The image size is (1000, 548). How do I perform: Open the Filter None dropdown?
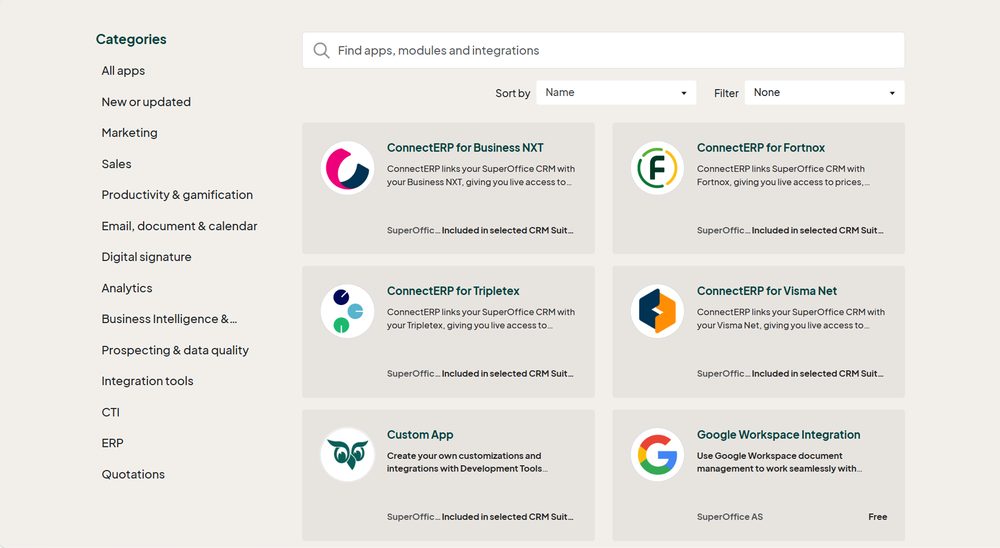824,93
